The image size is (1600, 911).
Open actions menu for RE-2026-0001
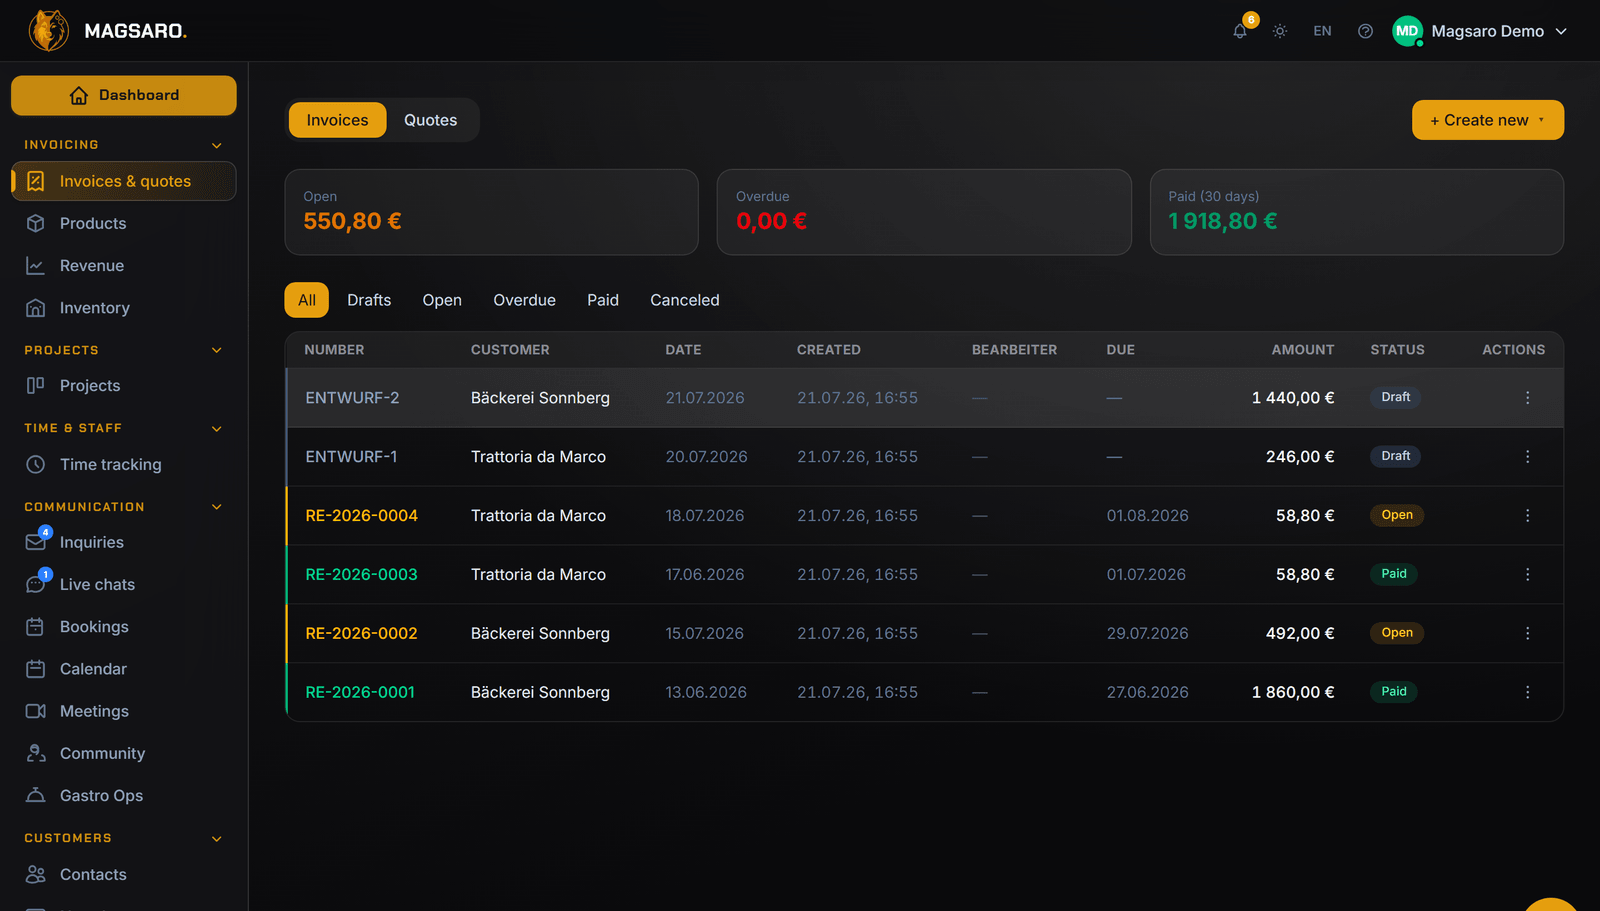(x=1528, y=692)
